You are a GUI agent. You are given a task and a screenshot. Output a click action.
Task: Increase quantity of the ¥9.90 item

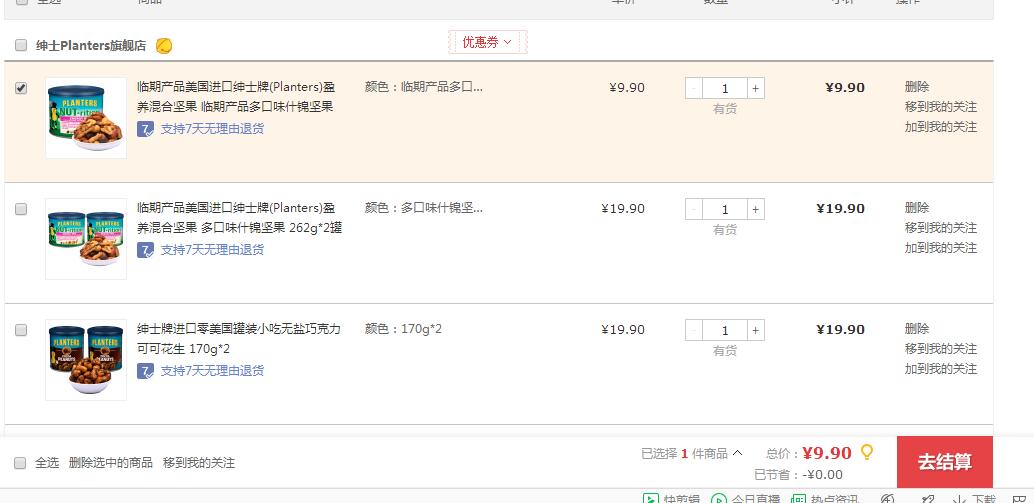tap(756, 88)
